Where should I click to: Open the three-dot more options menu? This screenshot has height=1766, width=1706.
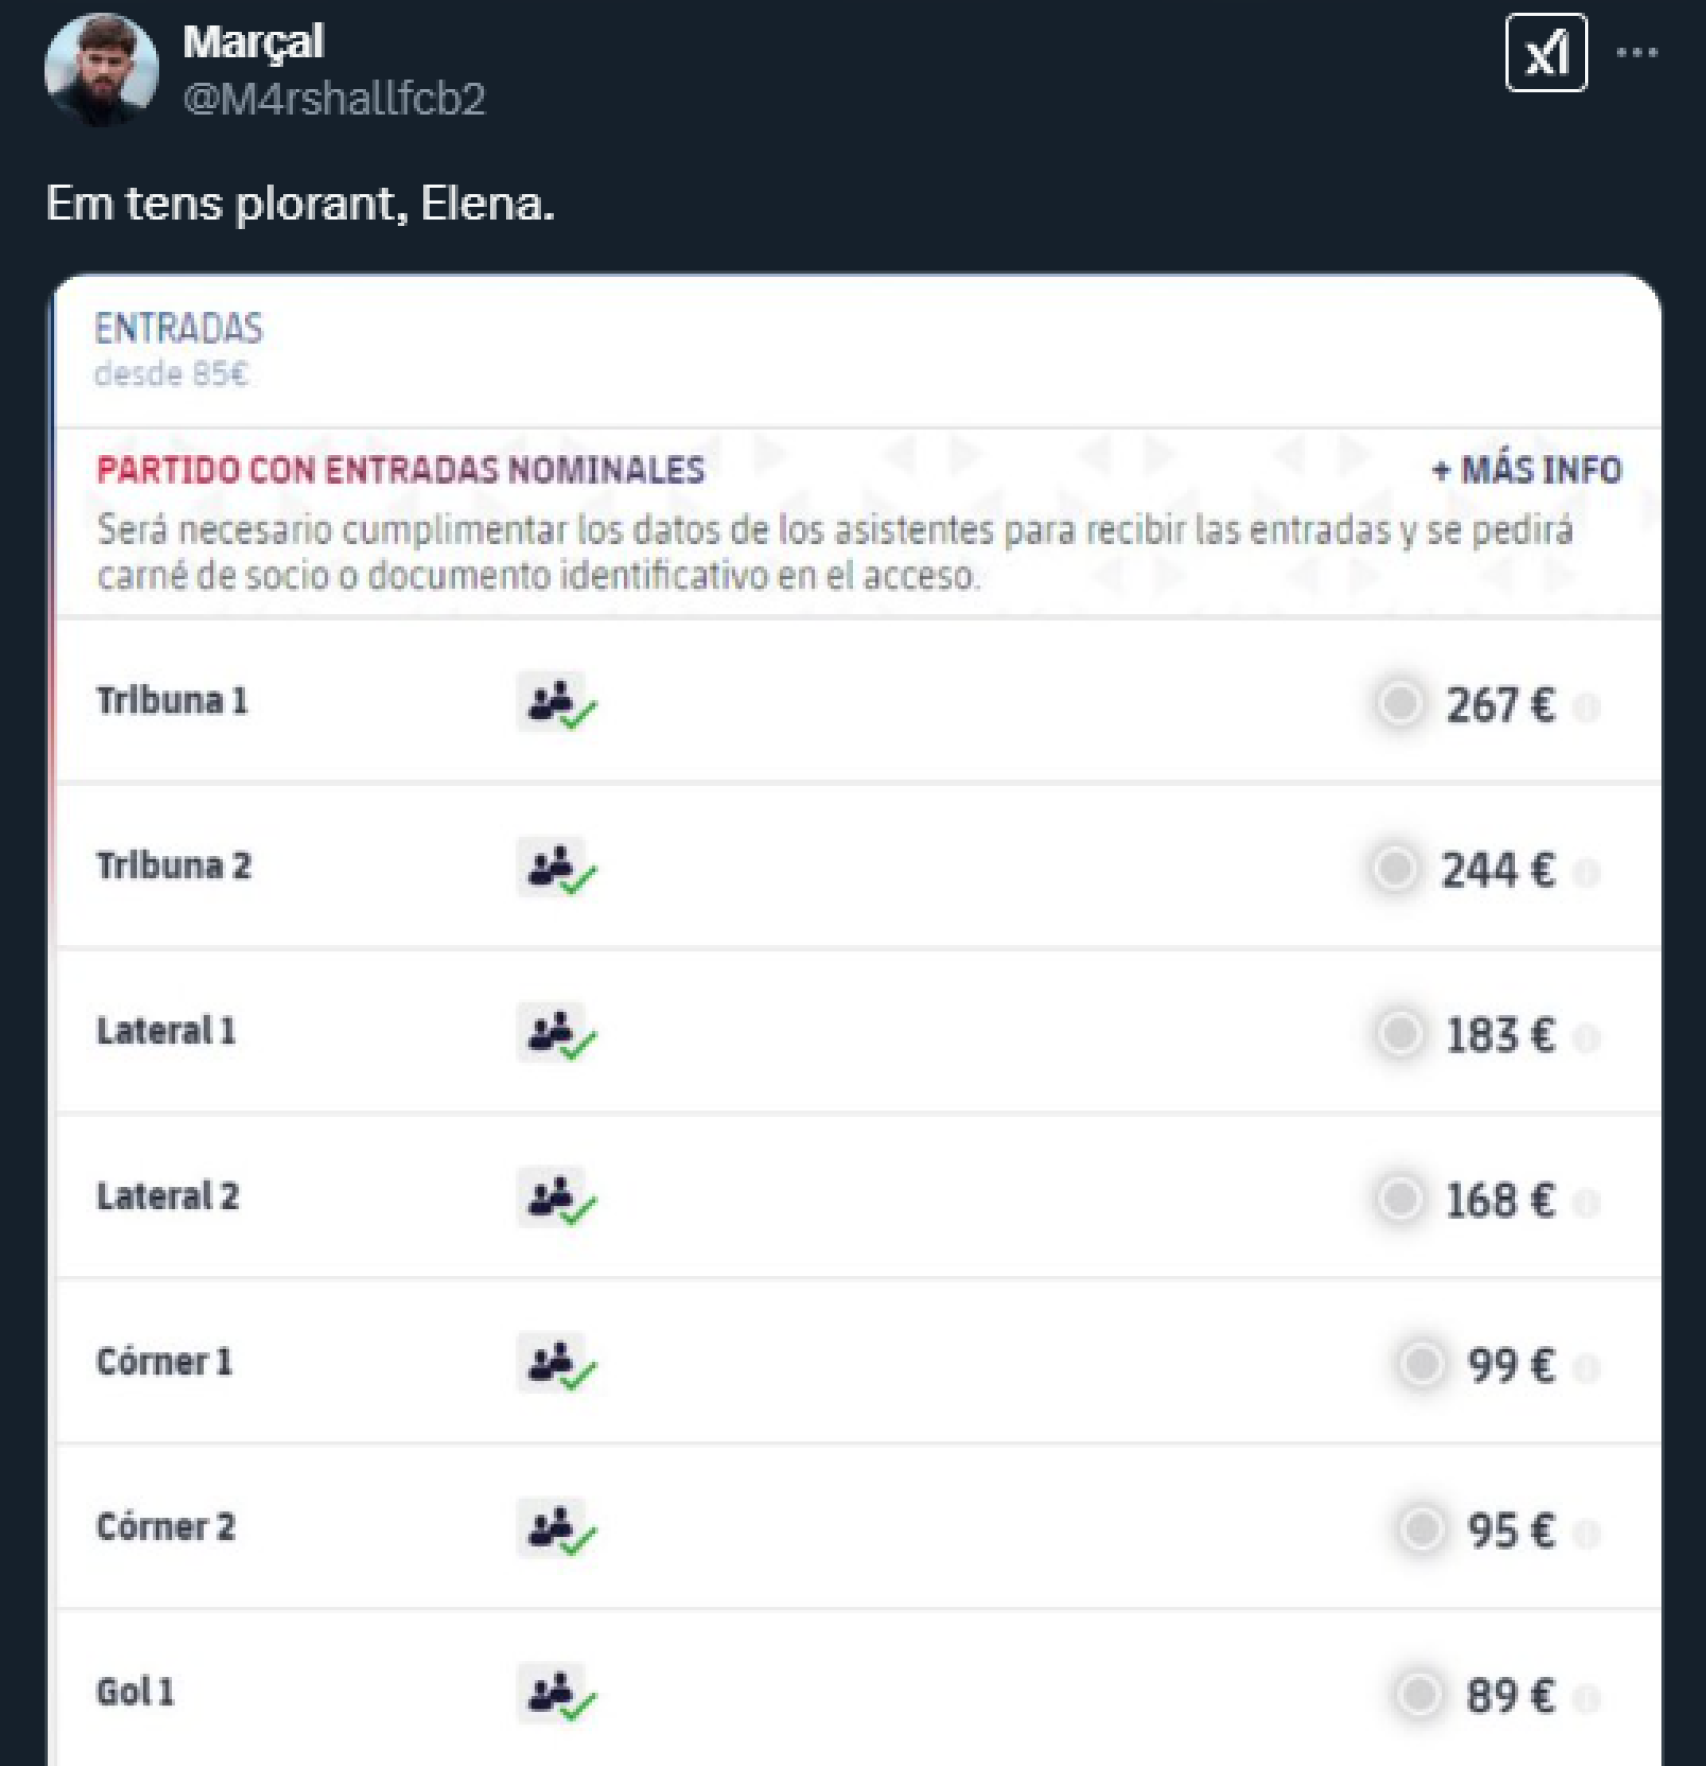[1637, 53]
